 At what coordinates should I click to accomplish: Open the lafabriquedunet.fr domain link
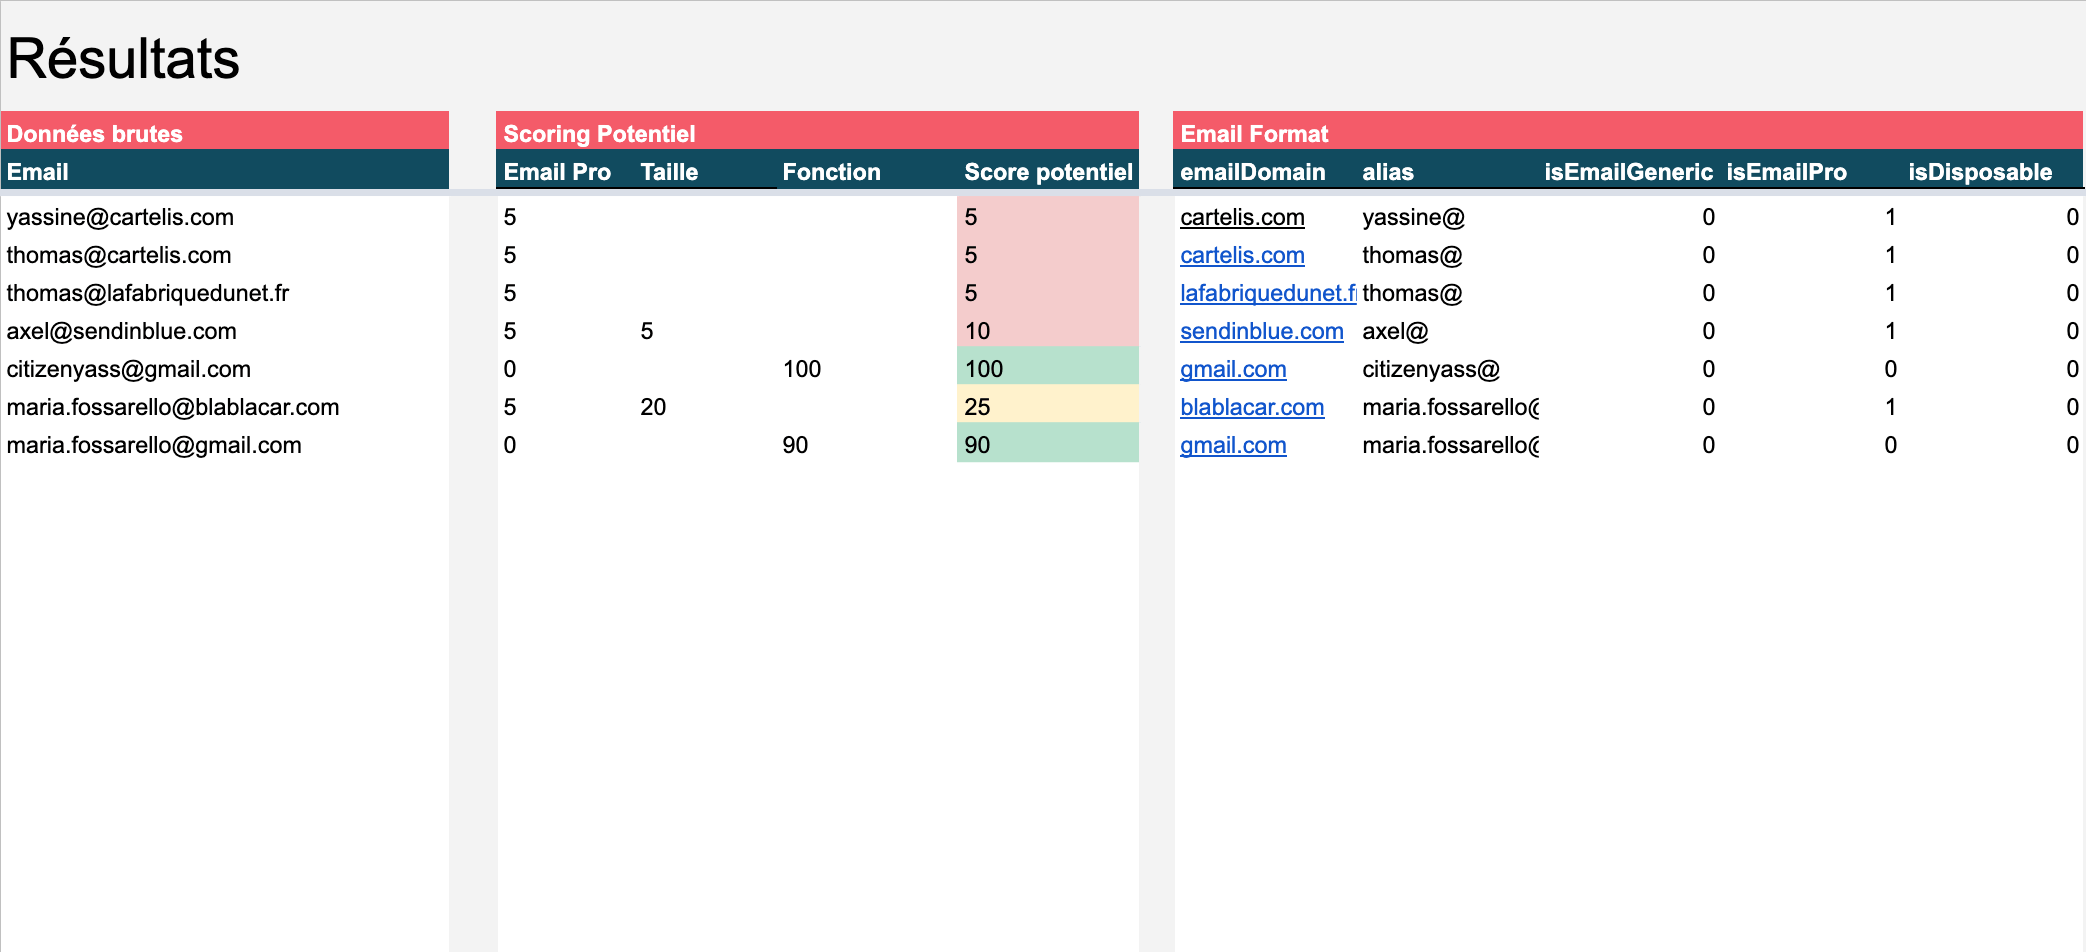(x=1268, y=293)
